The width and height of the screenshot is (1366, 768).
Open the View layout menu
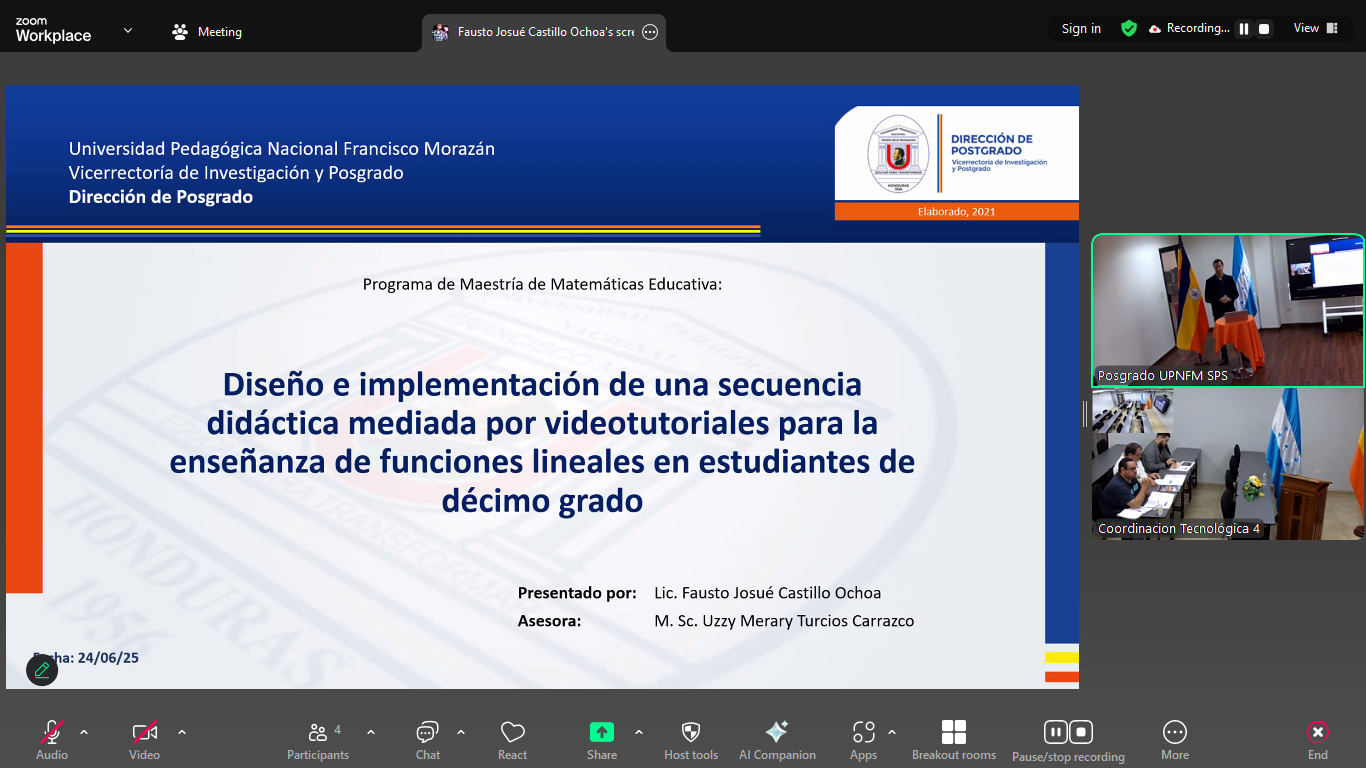tap(1315, 28)
